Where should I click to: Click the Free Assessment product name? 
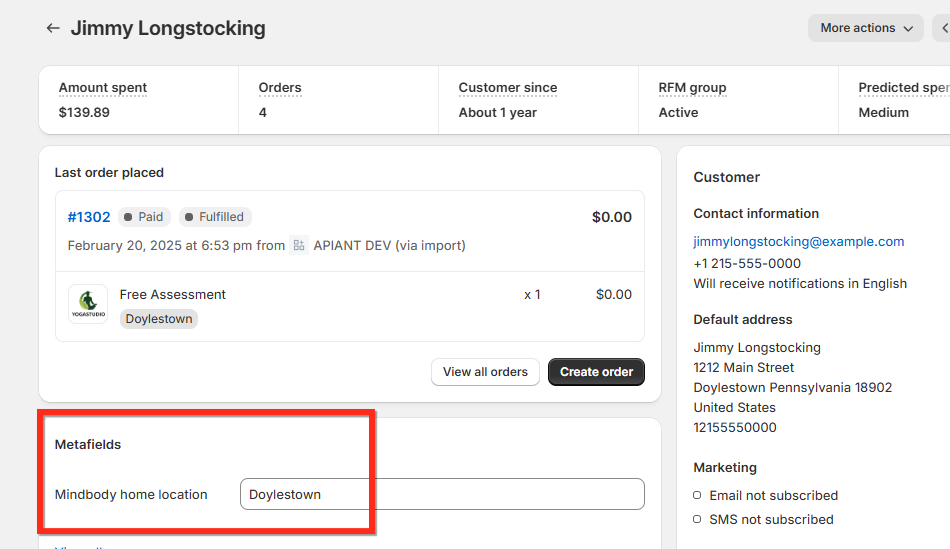pyautogui.click(x=173, y=294)
